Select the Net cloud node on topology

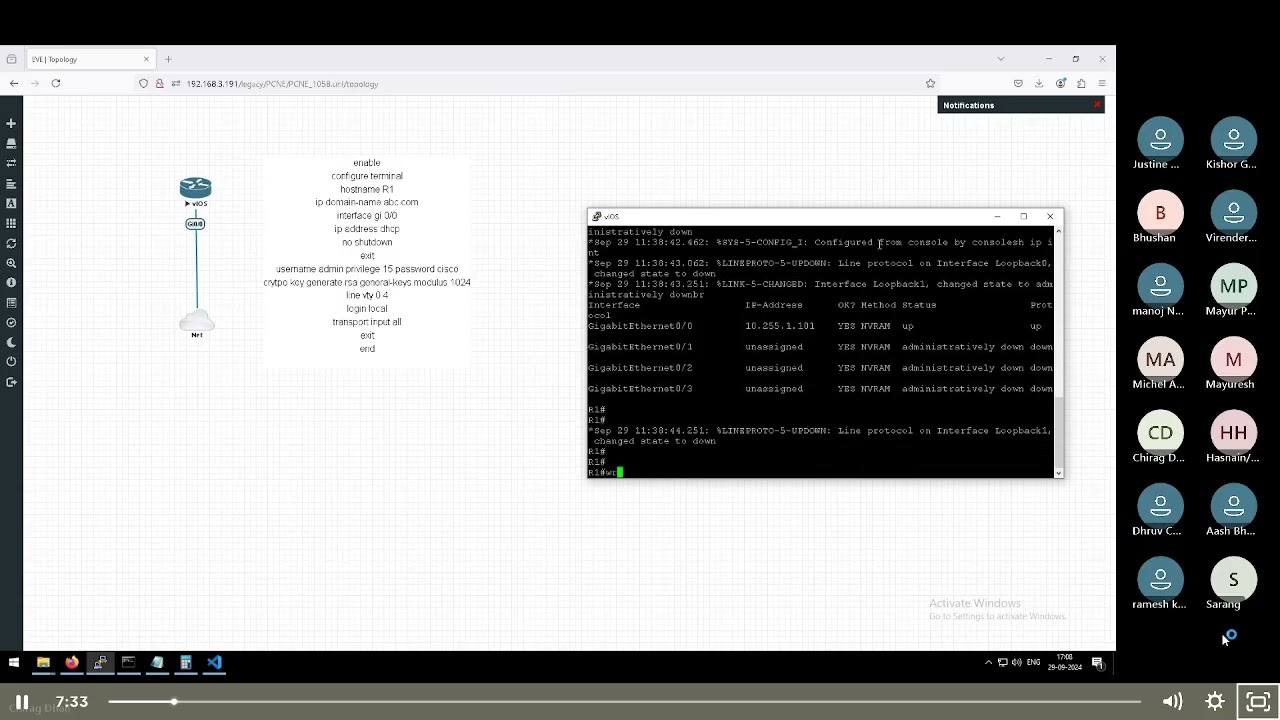point(196,323)
